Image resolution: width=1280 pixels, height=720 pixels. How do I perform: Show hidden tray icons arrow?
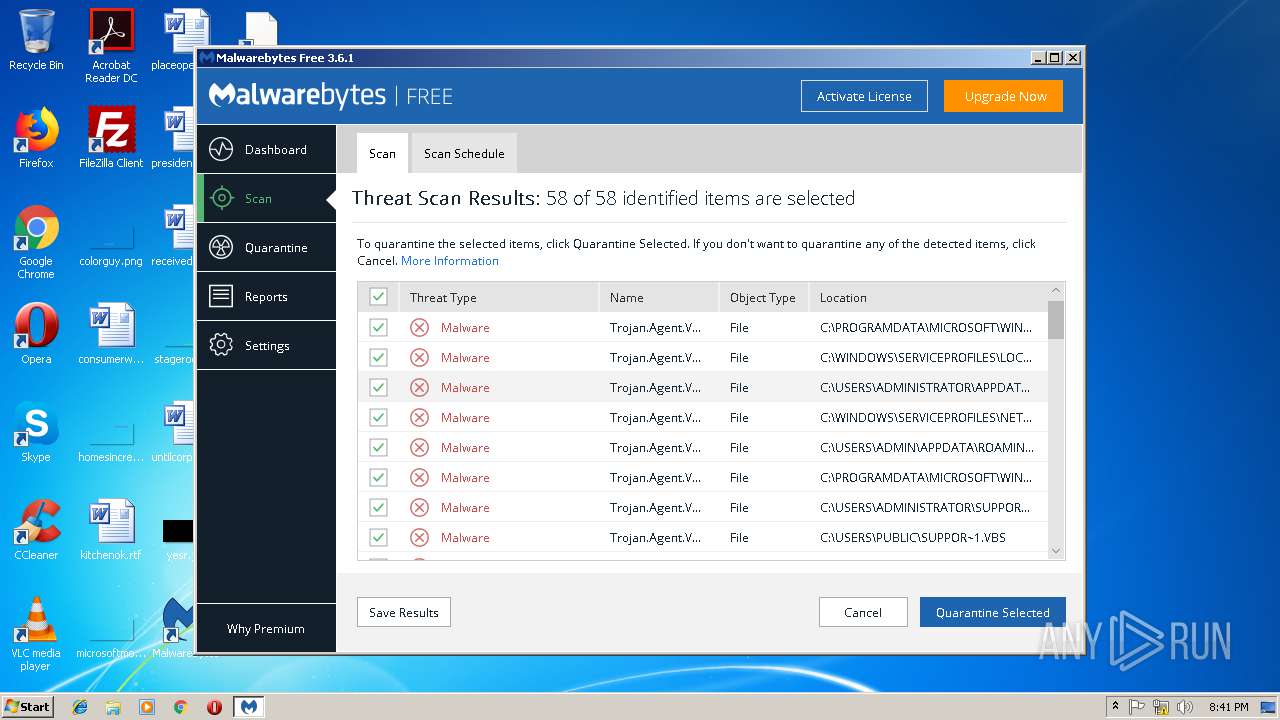(1115, 707)
